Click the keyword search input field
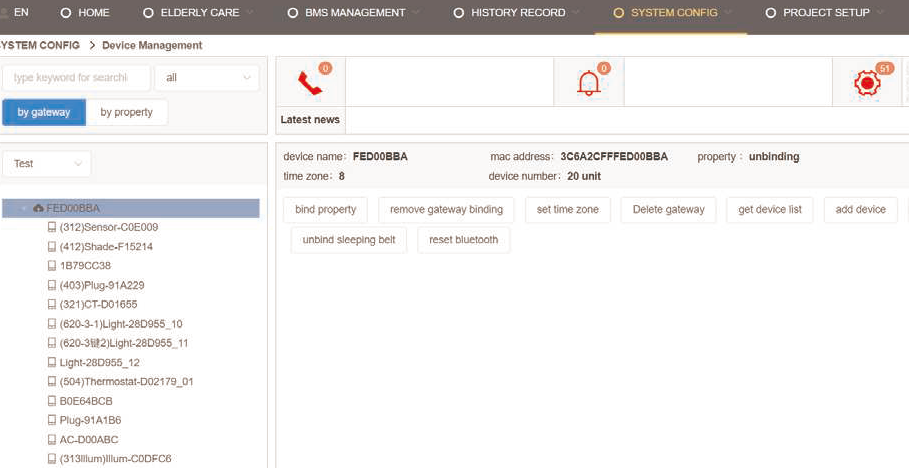909x468 pixels. [x=76, y=78]
